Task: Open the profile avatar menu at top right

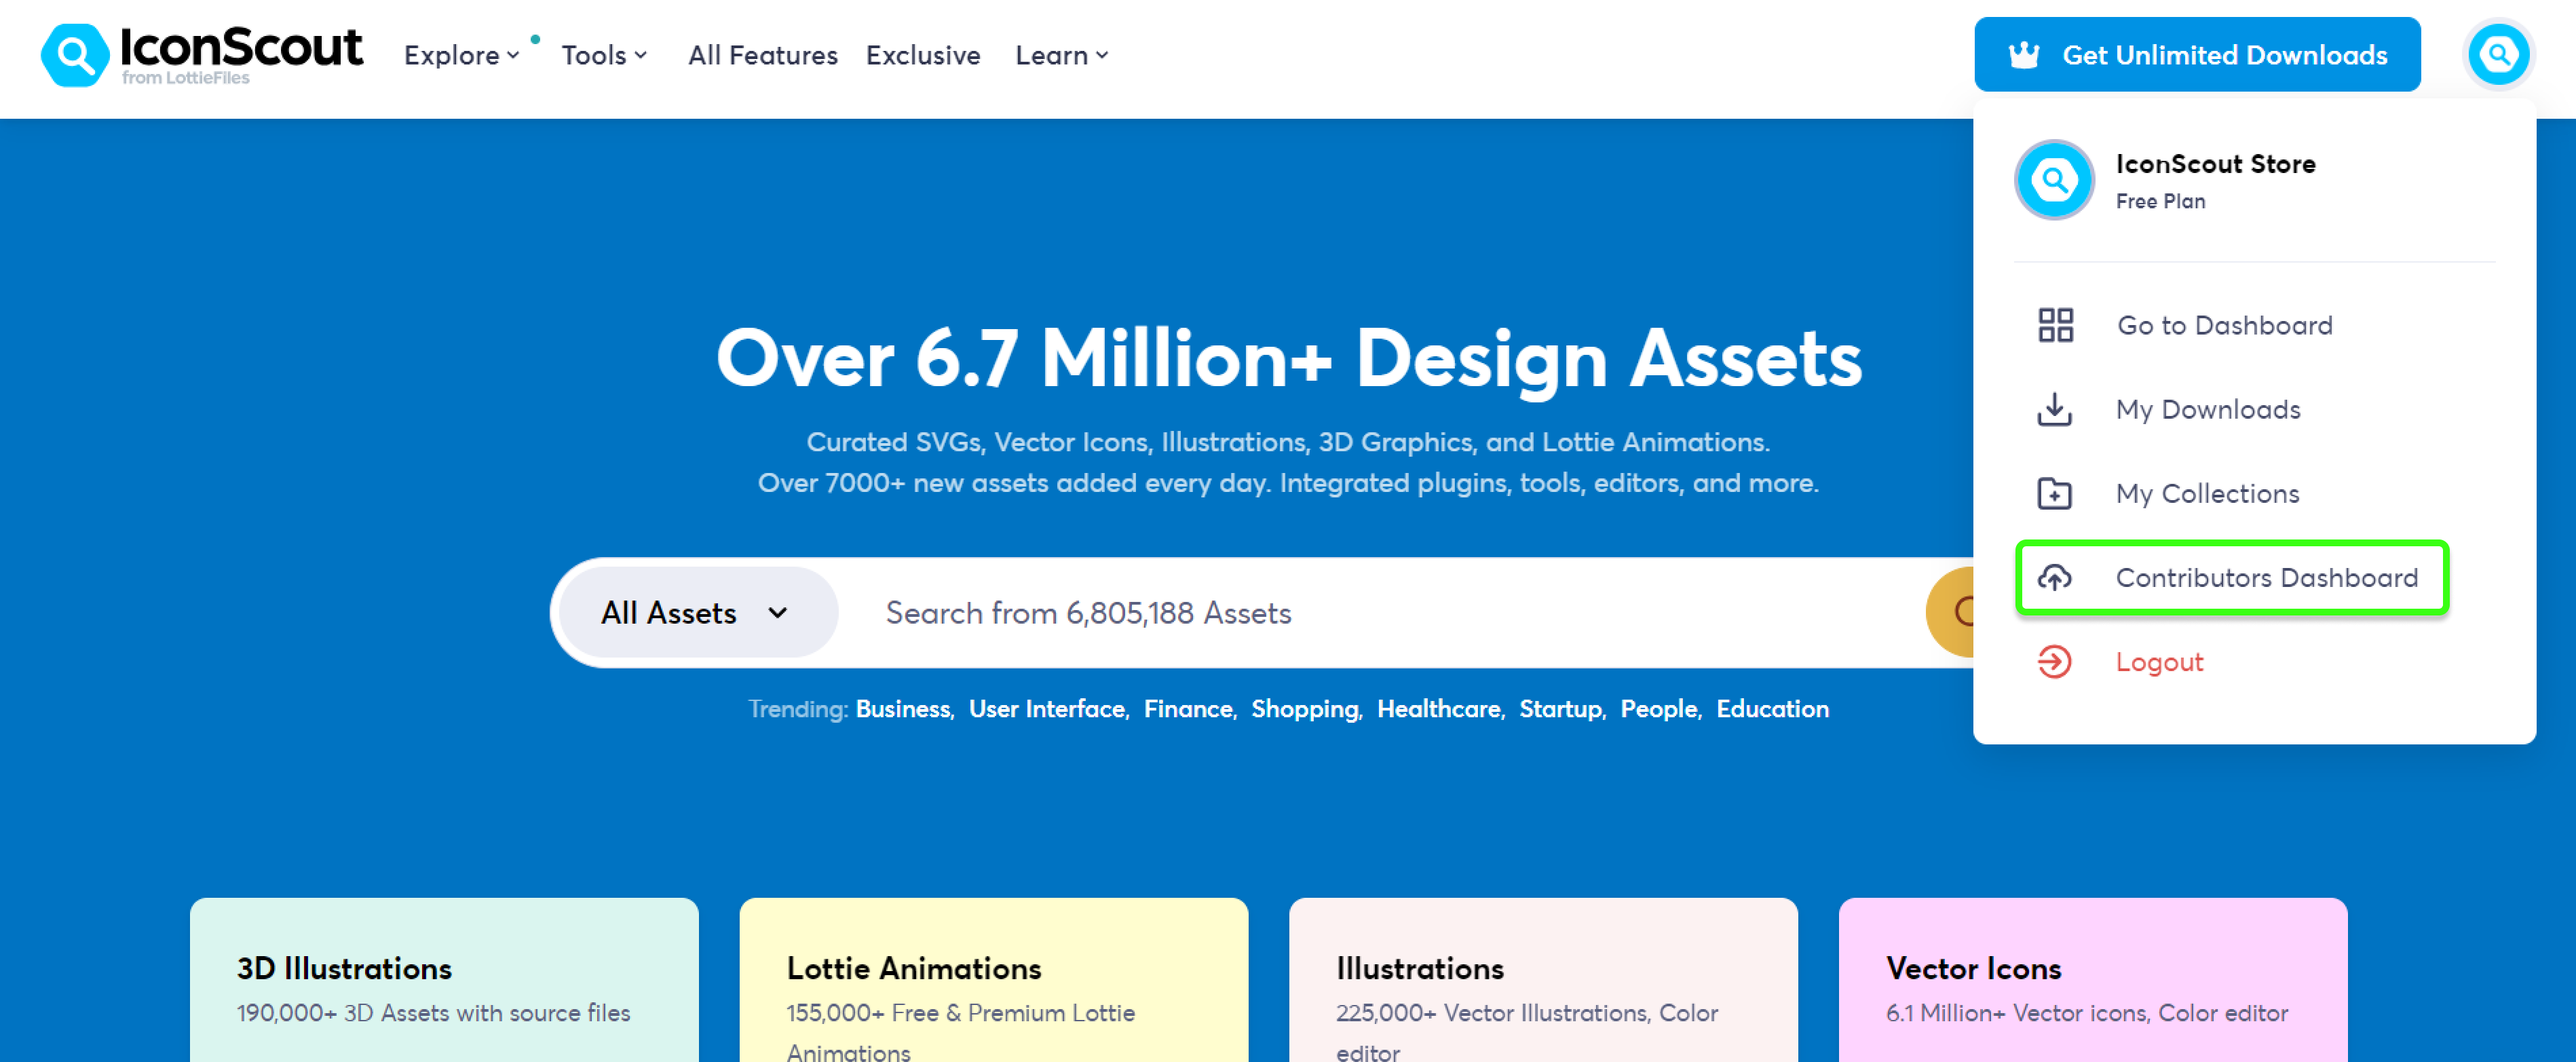Action: (x=2498, y=54)
